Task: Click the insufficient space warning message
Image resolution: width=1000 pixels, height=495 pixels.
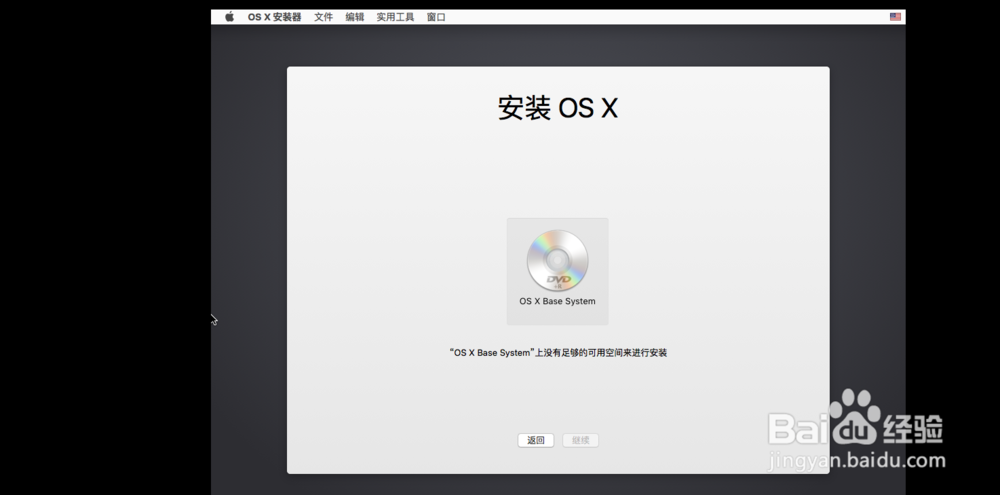Action: [558, 352]
